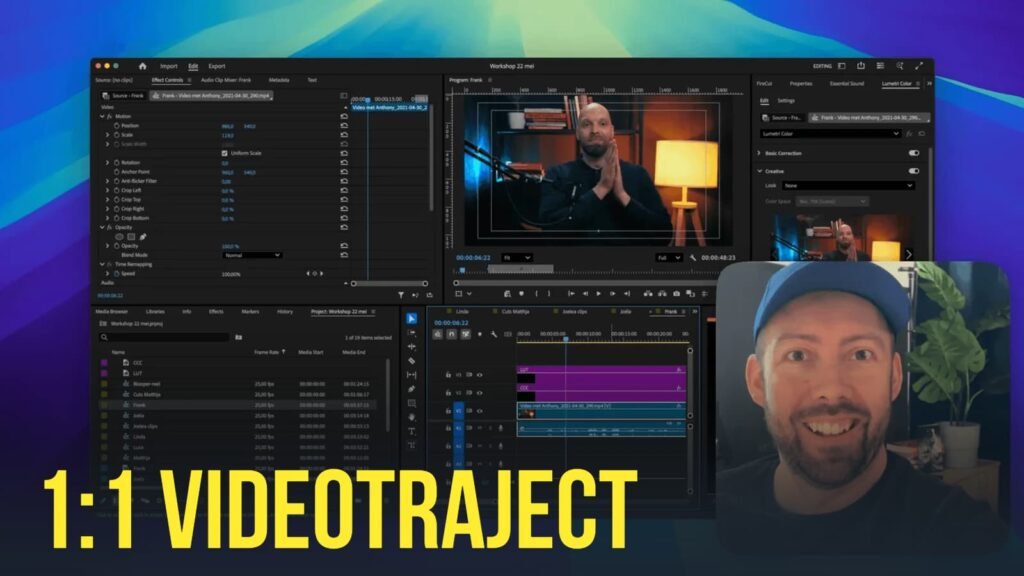Select the Ripple Edit tool

point(411,347)
